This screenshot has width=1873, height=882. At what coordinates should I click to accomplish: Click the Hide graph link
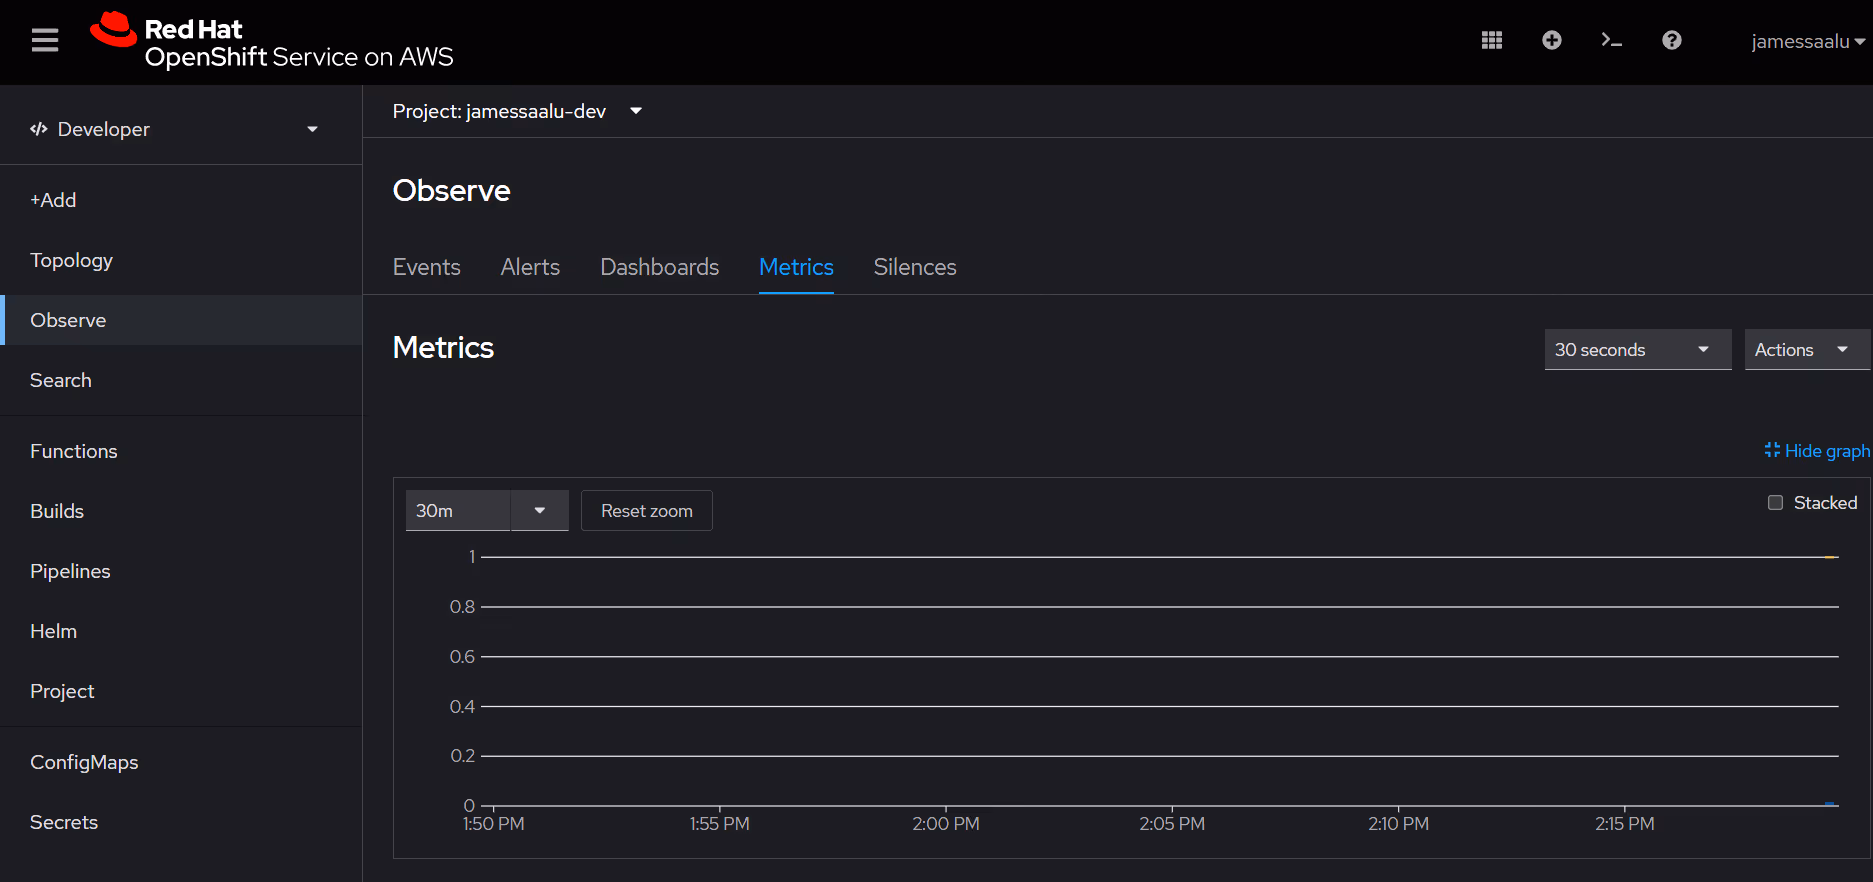pyautogui.click(x=1816, y=451)
